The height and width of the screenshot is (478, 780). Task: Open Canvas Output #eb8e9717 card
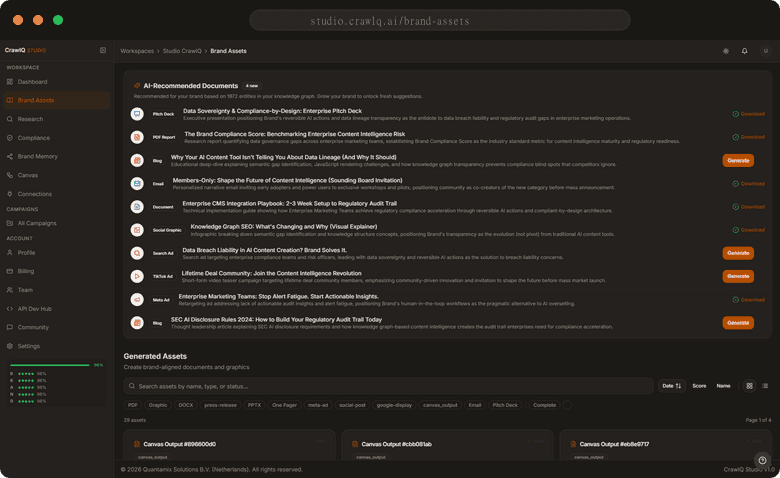pos(665,446)
